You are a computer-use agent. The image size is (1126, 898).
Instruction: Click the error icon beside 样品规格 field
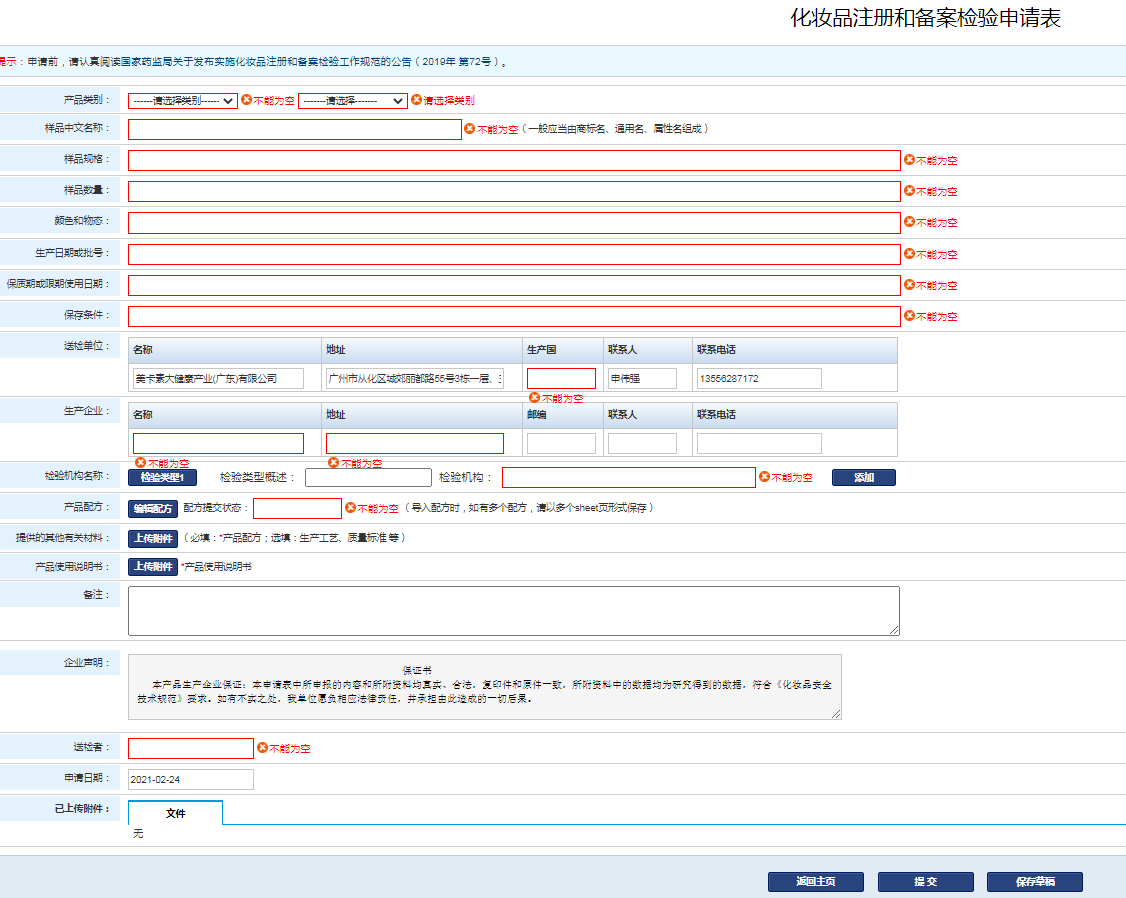pos(909,159)
